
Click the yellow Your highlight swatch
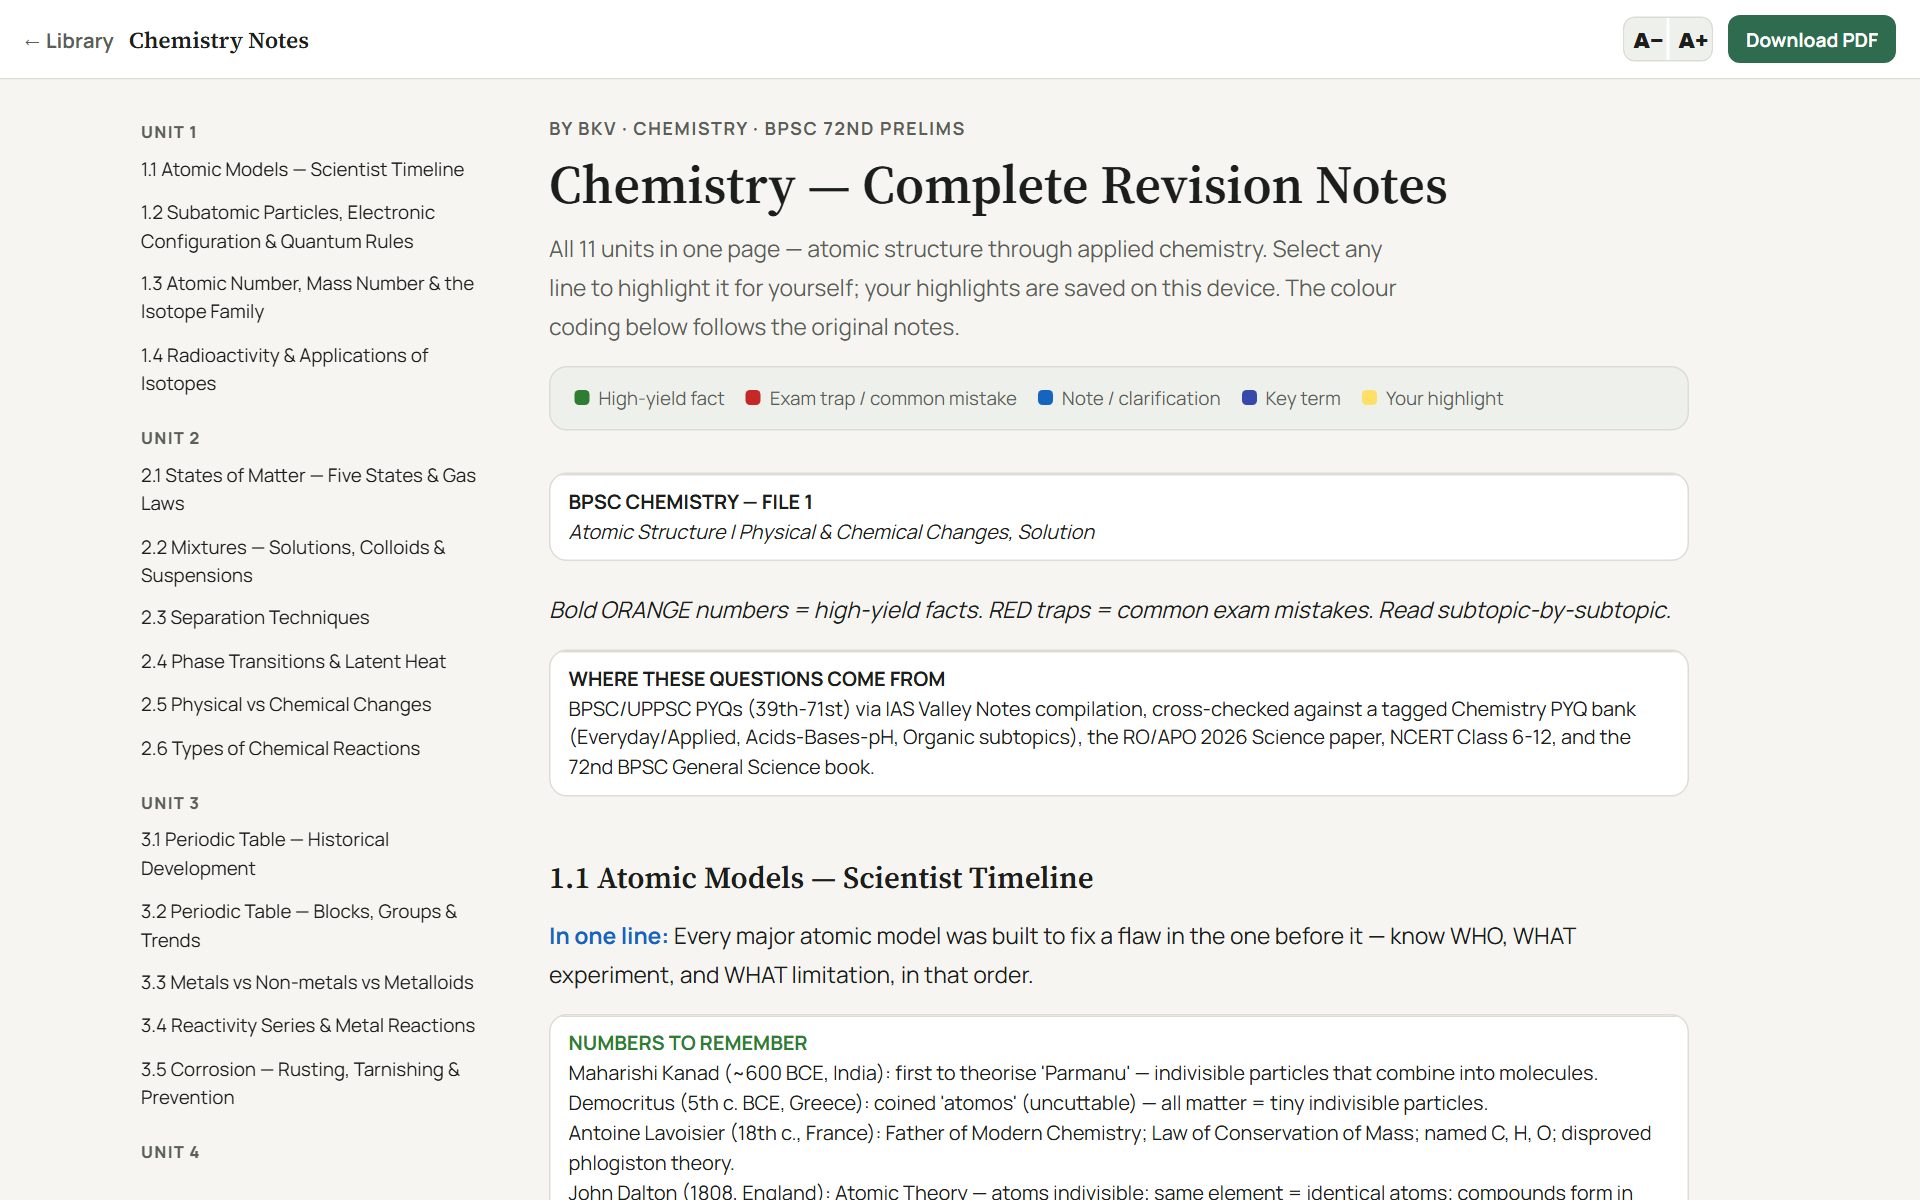click(x=1369, y=398)
